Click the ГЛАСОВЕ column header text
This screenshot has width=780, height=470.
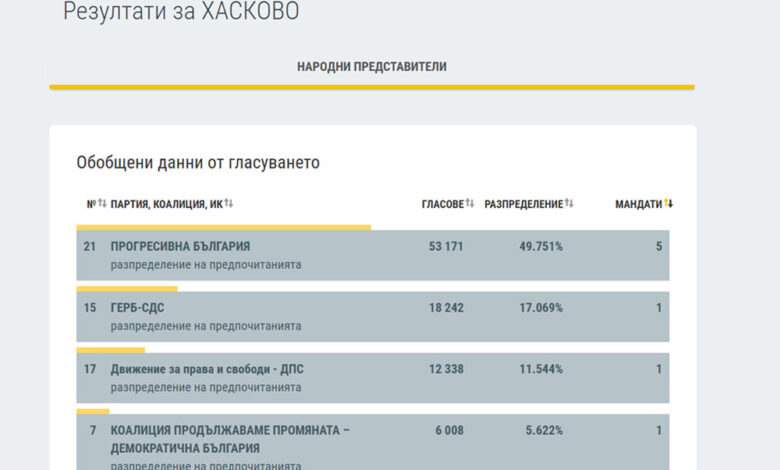(x=442, y=204)
